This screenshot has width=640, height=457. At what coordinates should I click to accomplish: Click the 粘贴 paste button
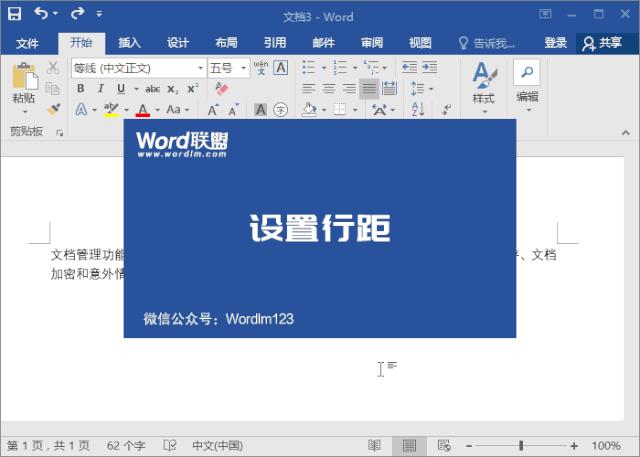24,82
